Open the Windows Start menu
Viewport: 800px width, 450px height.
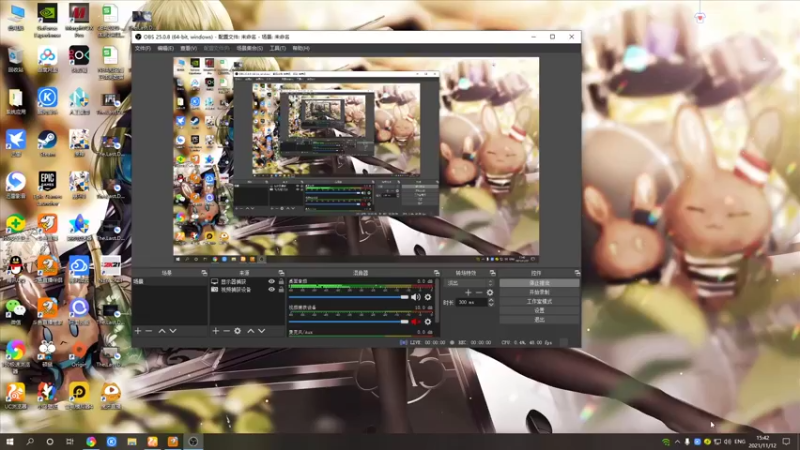pos(10,442)
